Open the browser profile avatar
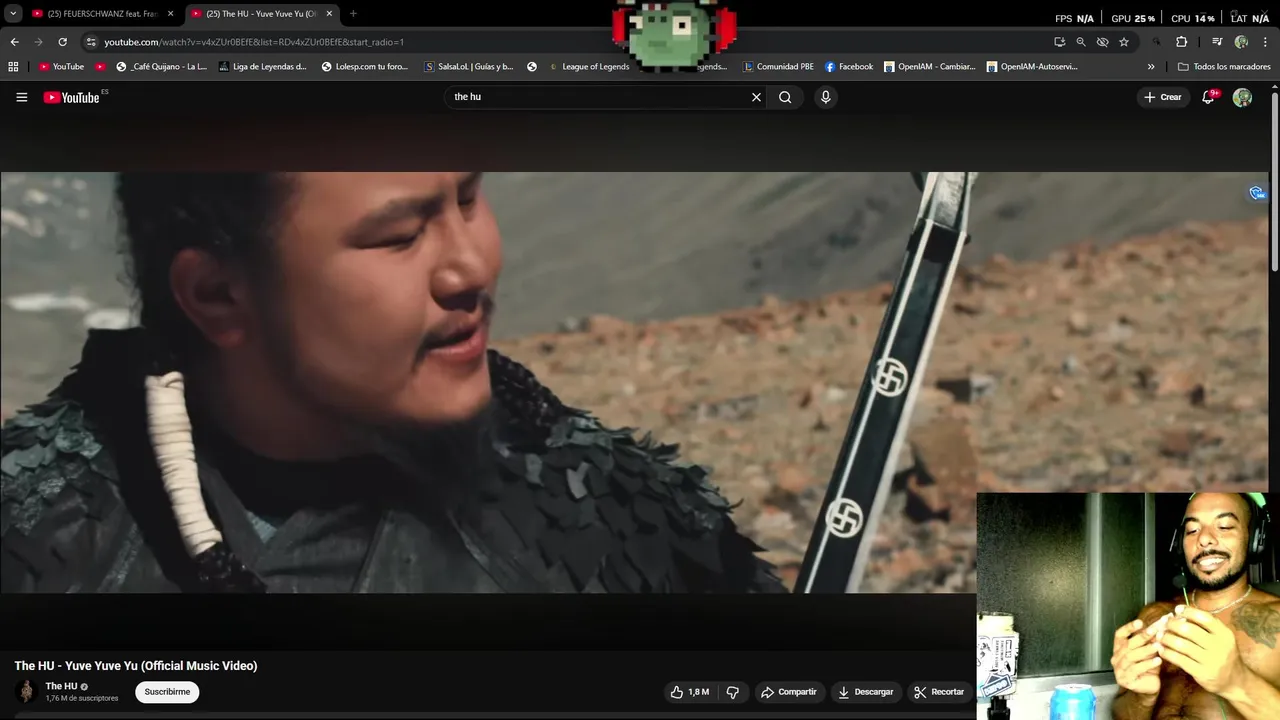This screenshot has width=1280, height=720. coord(1241,42)
